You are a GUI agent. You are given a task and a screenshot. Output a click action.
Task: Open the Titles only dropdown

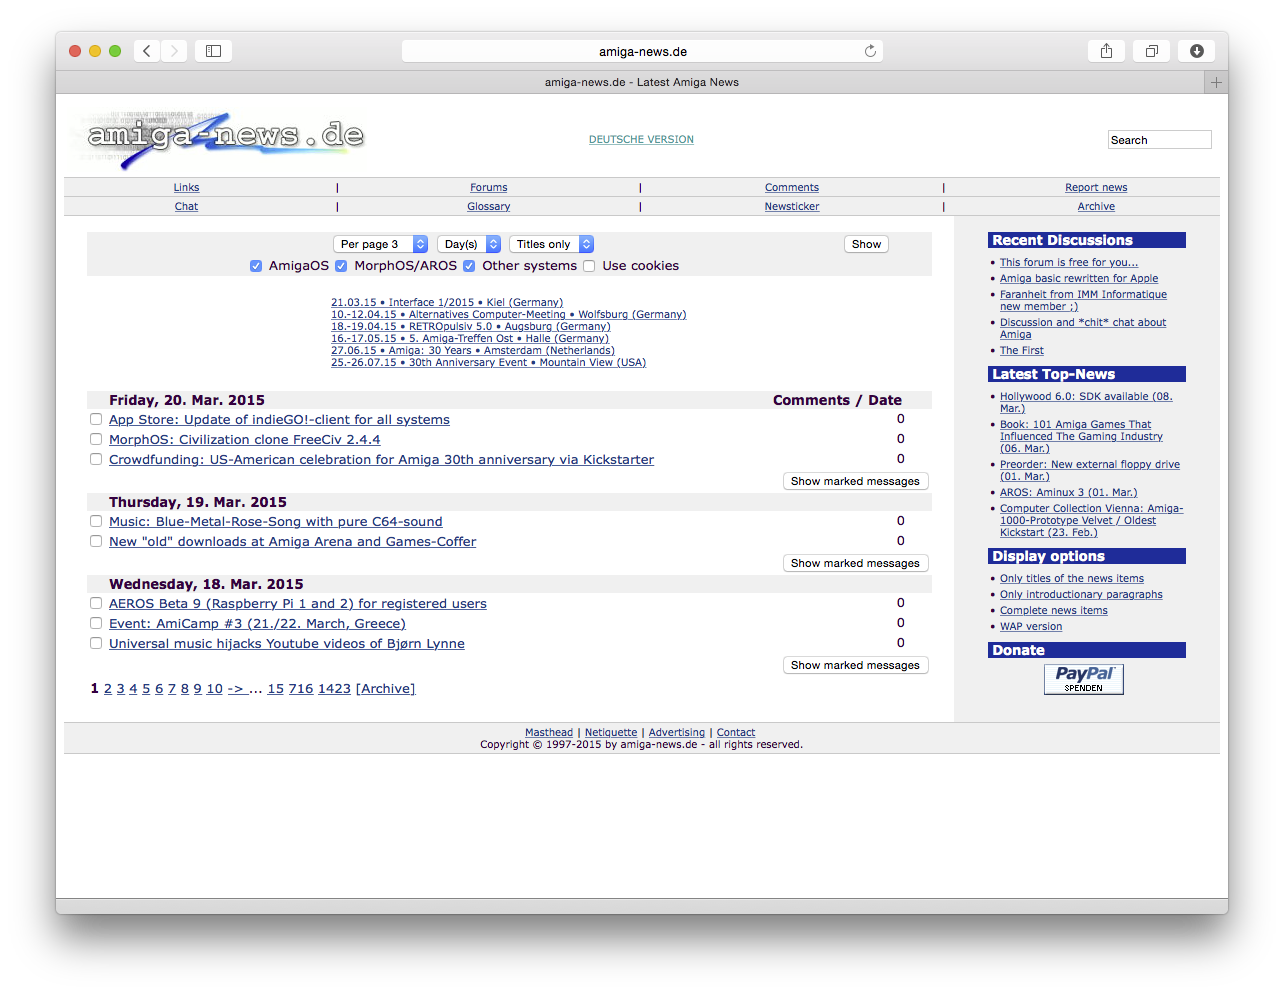point(551,244)
